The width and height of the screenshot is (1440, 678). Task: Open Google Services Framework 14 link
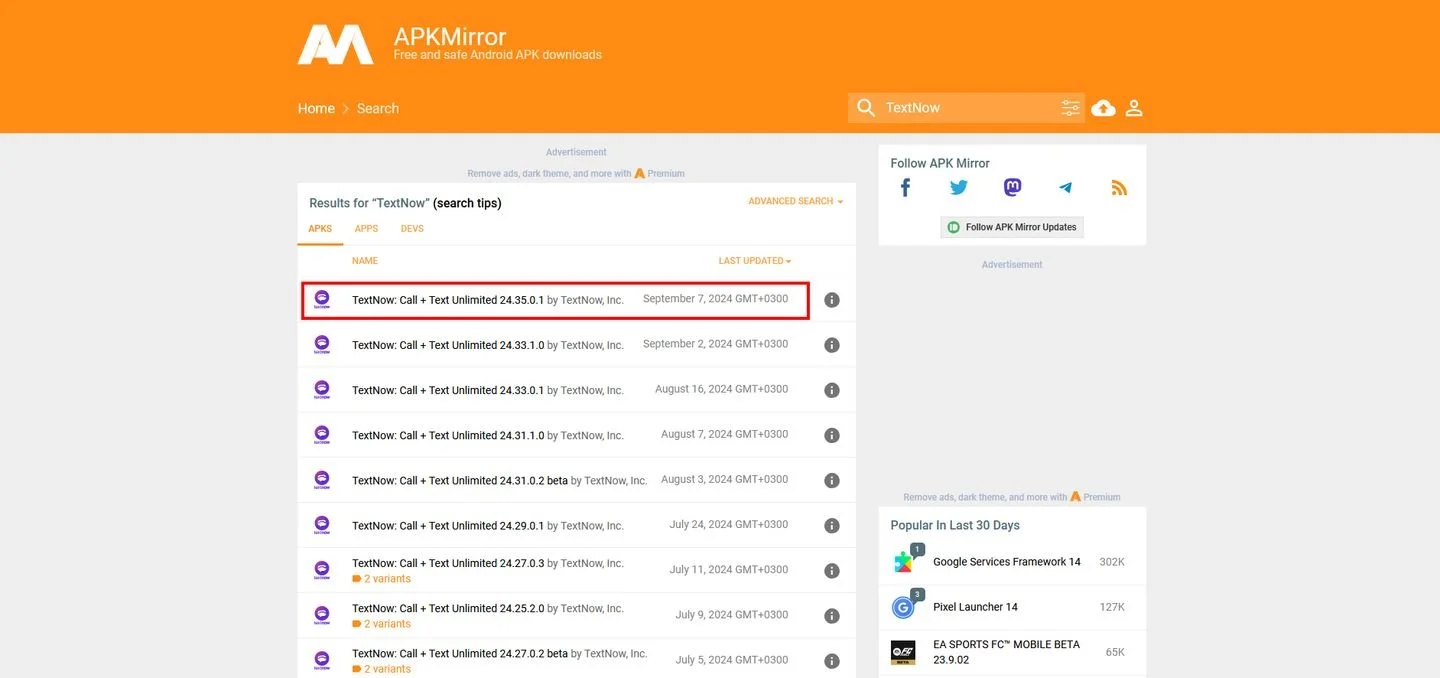(1007, 562)
